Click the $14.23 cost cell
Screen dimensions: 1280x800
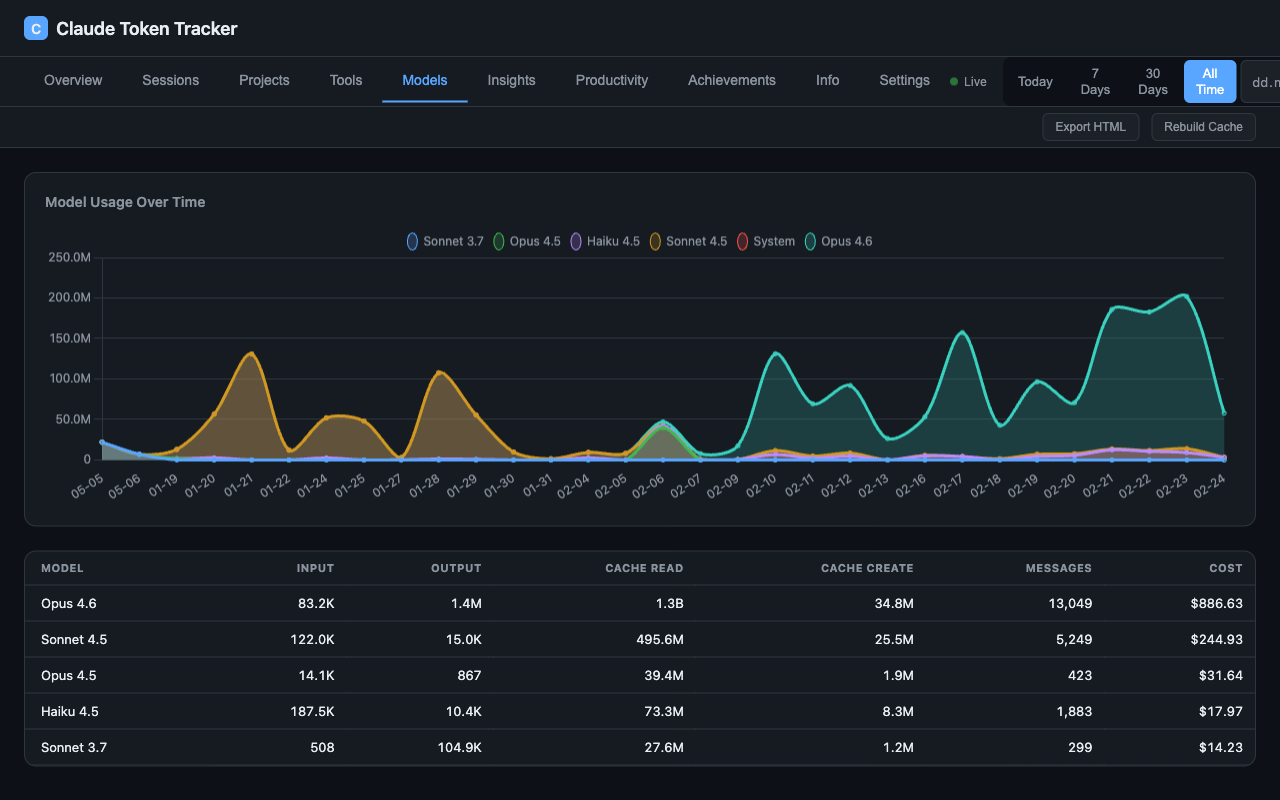coord(1220,747)
